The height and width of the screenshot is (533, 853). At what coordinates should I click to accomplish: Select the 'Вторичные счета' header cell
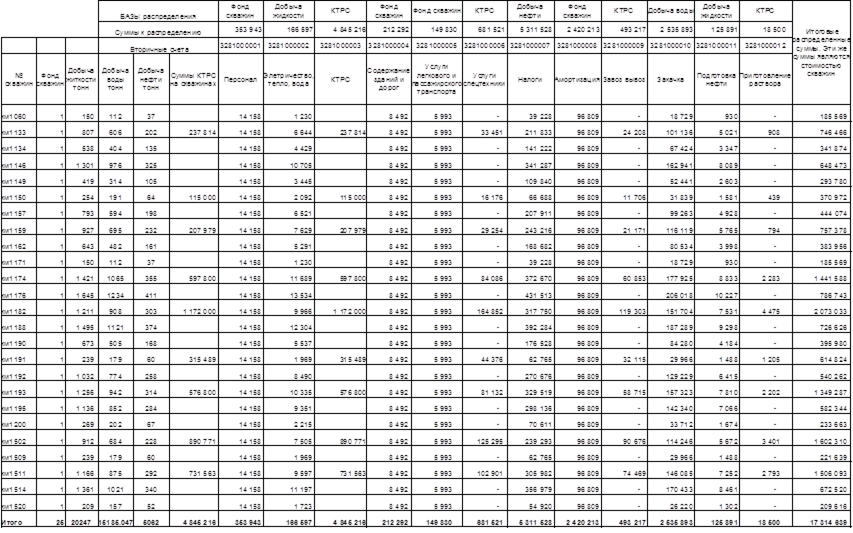pyautogui.click(x=158, y=48)
